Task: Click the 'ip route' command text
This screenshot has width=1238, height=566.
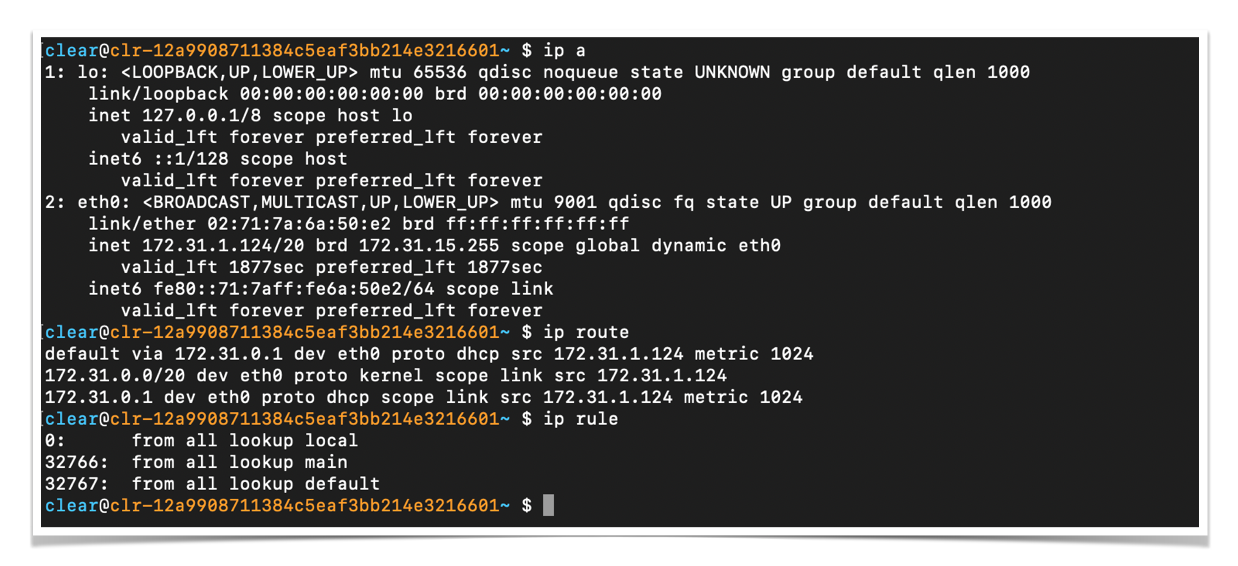Action: pyautogui.click(x=586, y=332)
